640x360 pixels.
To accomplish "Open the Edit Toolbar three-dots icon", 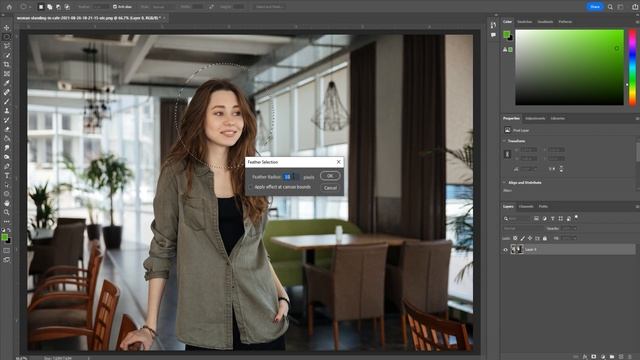I will click(7, 222).
